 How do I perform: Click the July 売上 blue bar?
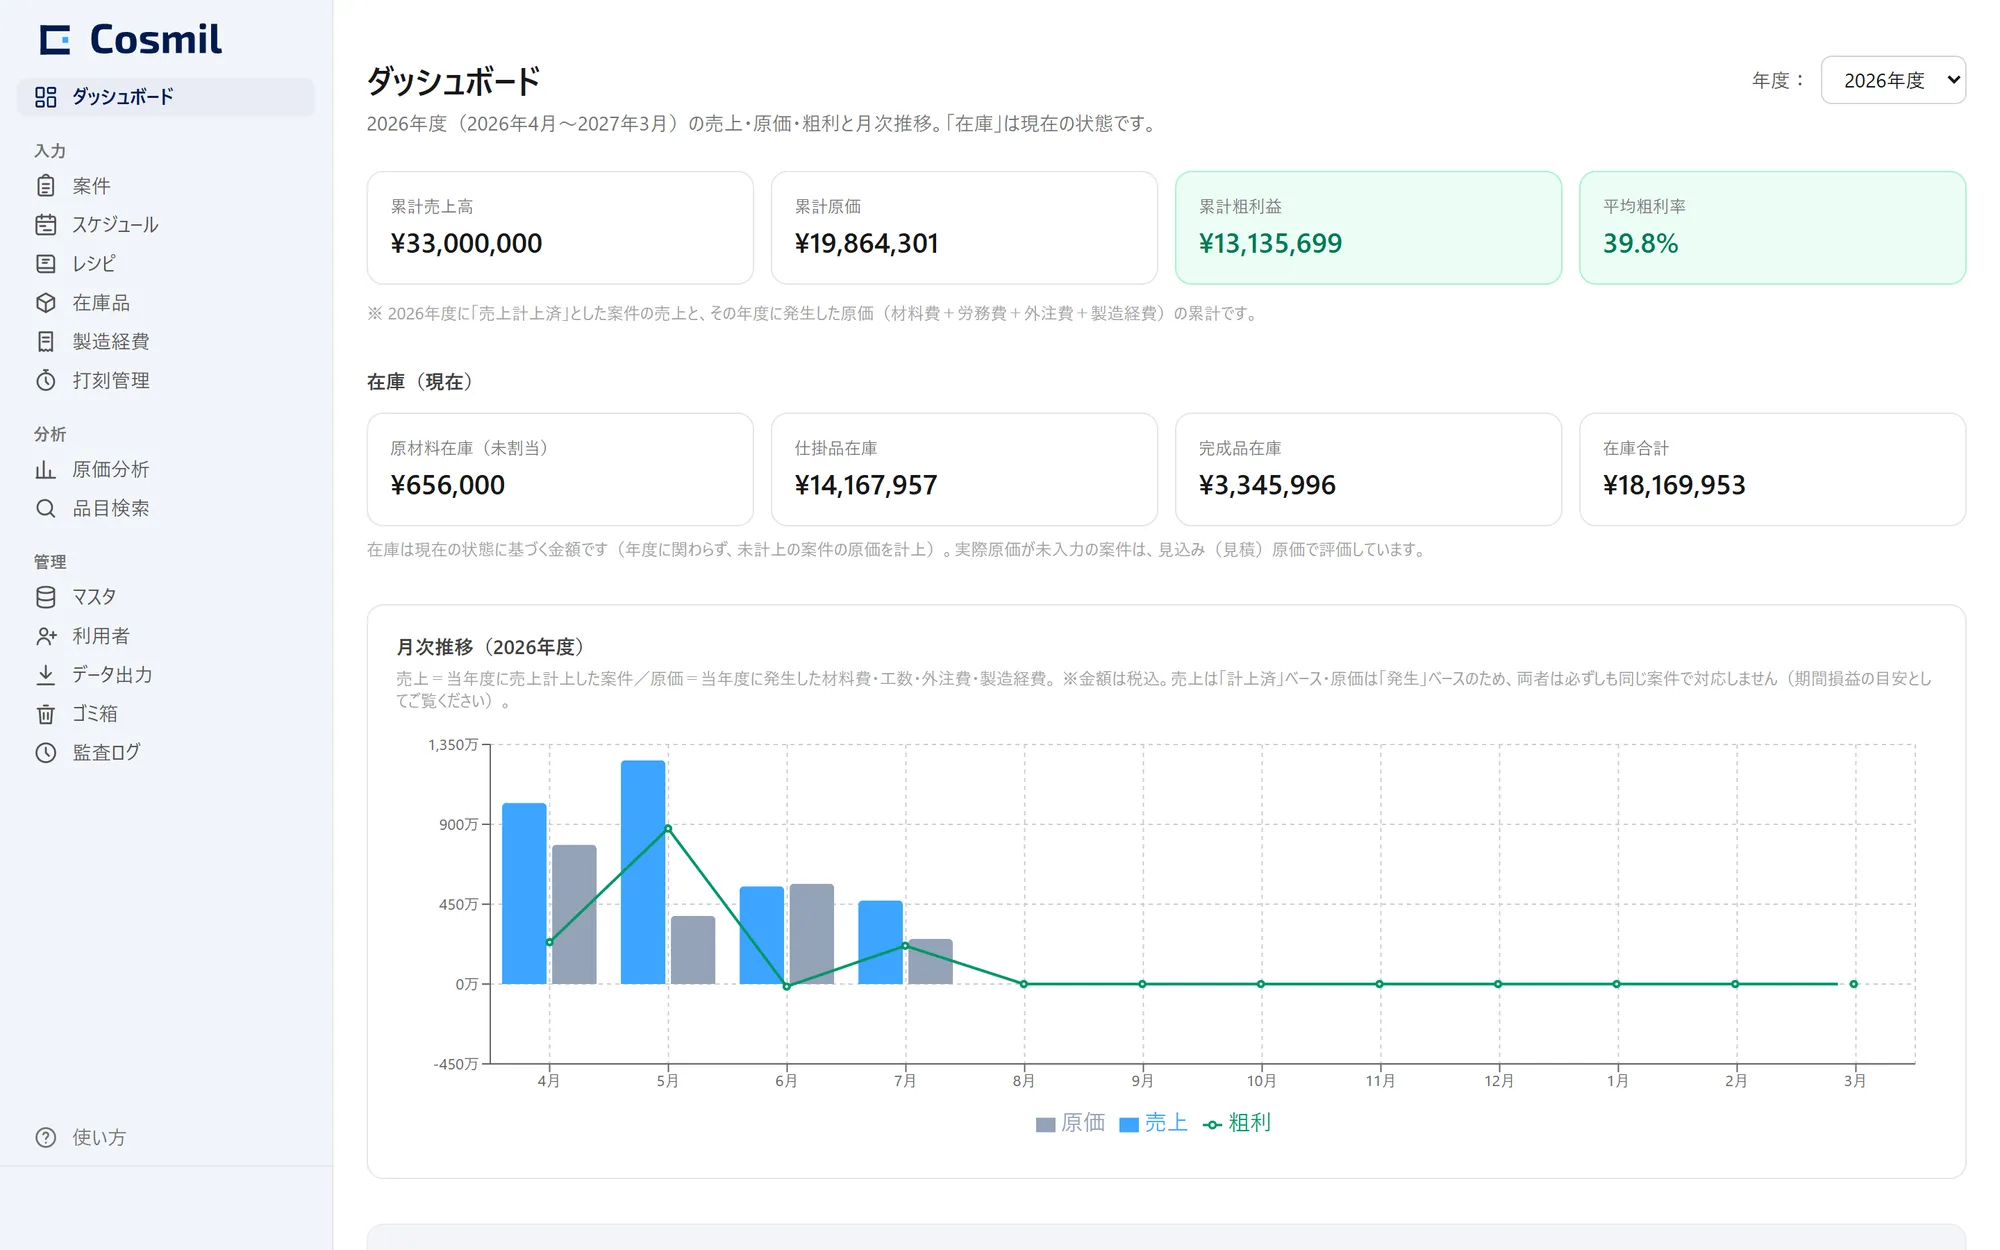881,943
